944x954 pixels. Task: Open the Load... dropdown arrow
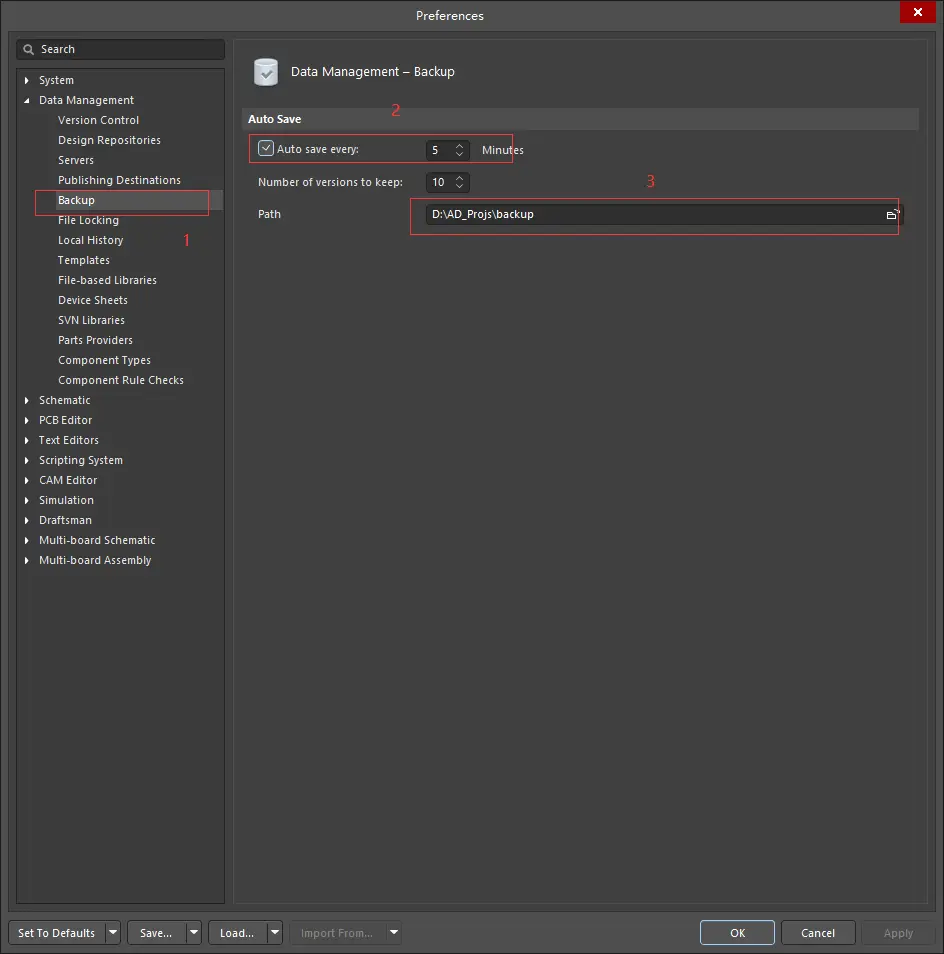(275, 933)
